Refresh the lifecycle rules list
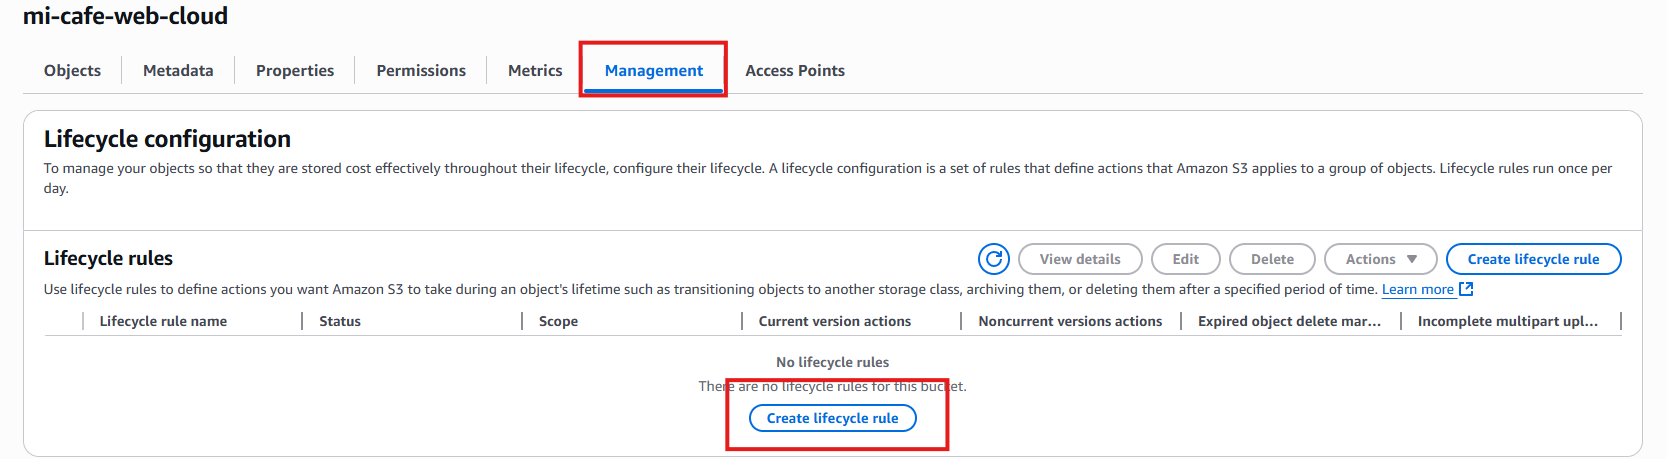Viewport: 1667px width, 459px height. [993, 259]
